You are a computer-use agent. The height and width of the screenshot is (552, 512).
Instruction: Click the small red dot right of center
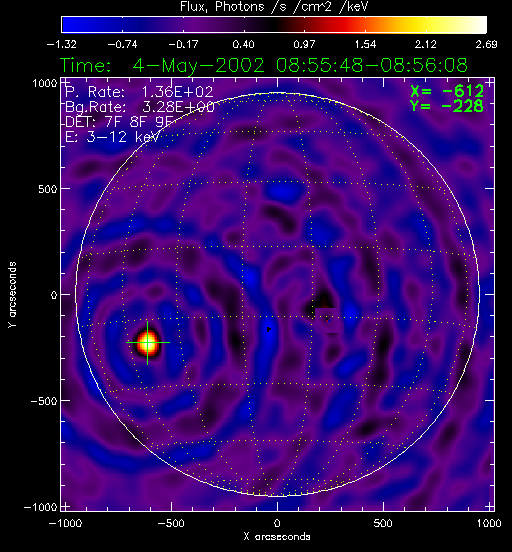tap(327, 321)
